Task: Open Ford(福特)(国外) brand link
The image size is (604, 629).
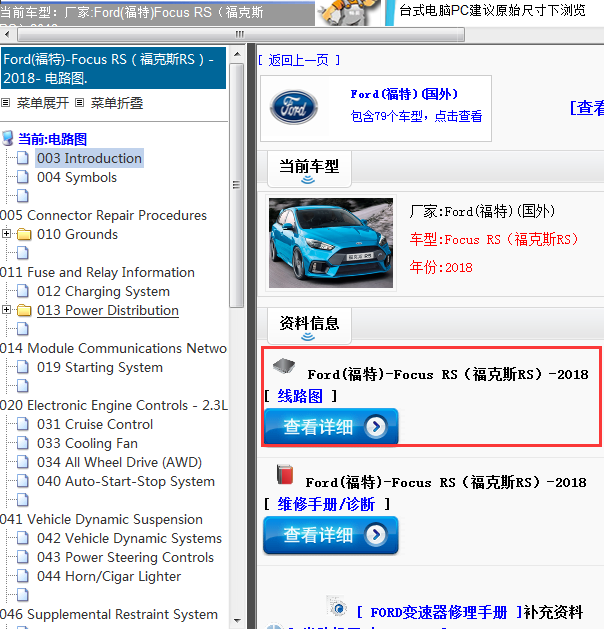Action: coord(404,94)
